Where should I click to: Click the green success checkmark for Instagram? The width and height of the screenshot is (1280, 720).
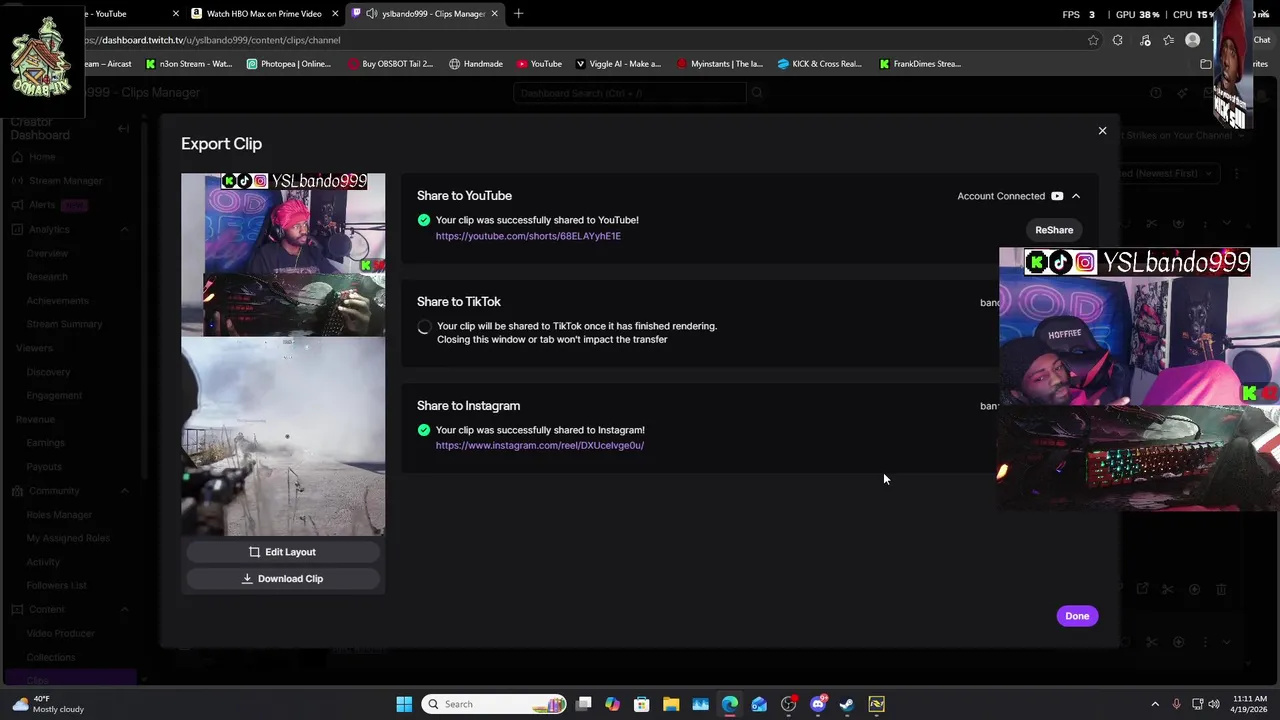424,430
